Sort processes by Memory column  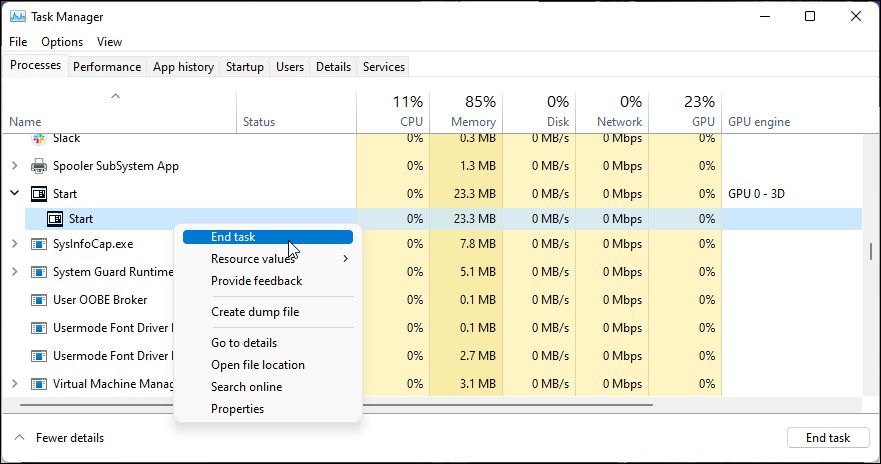473,112
